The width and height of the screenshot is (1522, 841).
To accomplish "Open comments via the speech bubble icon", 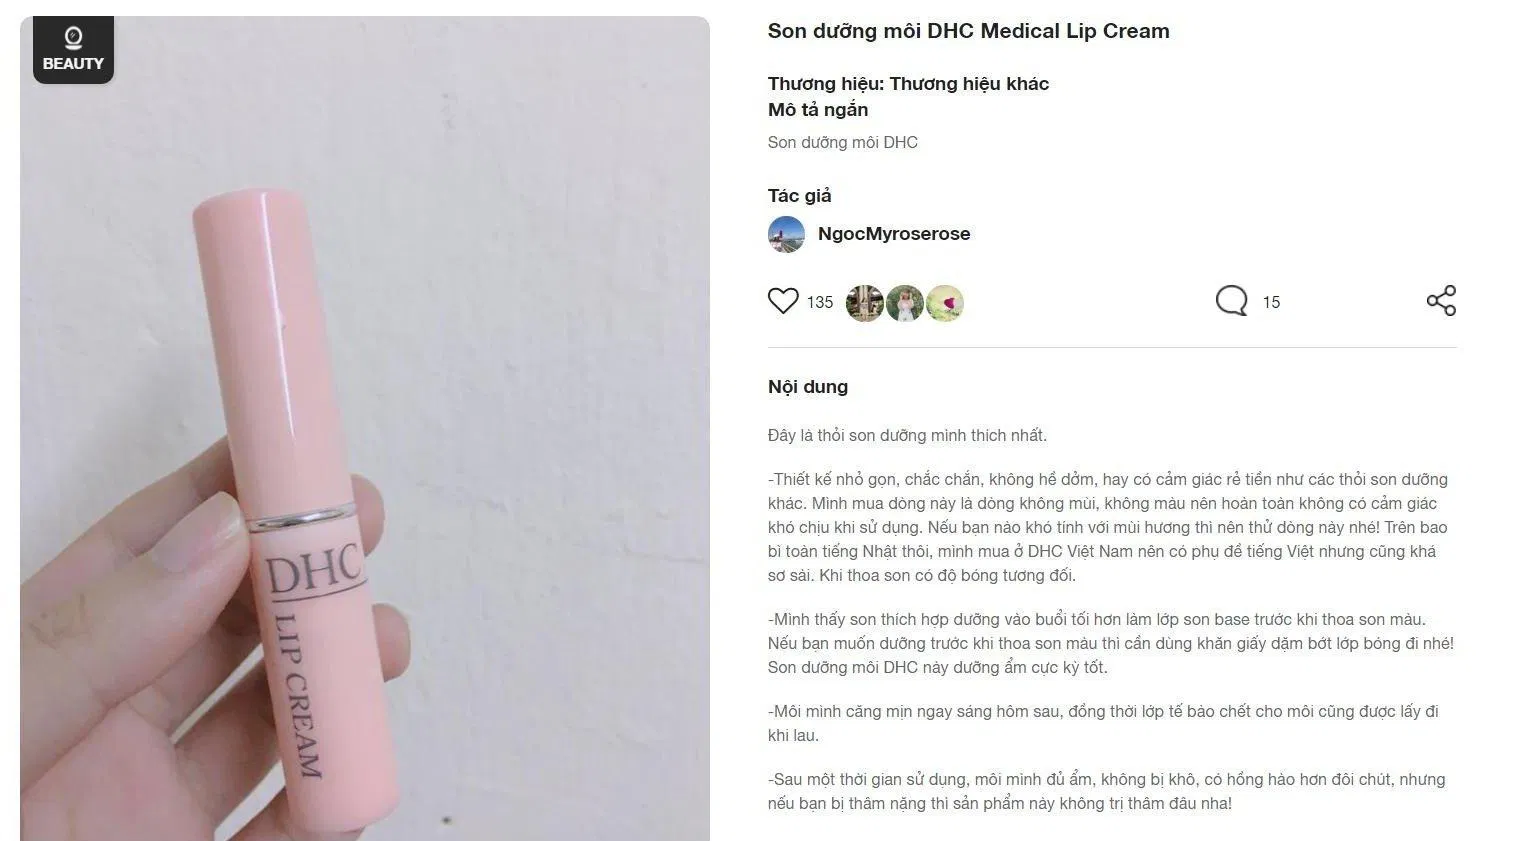I will pyautogui.click(x=1231, y=301).
